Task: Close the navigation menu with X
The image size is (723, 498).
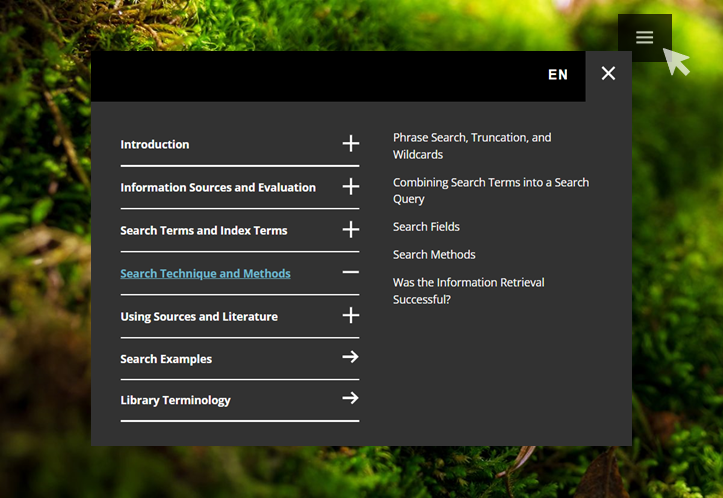Action: tap(608, 73)
